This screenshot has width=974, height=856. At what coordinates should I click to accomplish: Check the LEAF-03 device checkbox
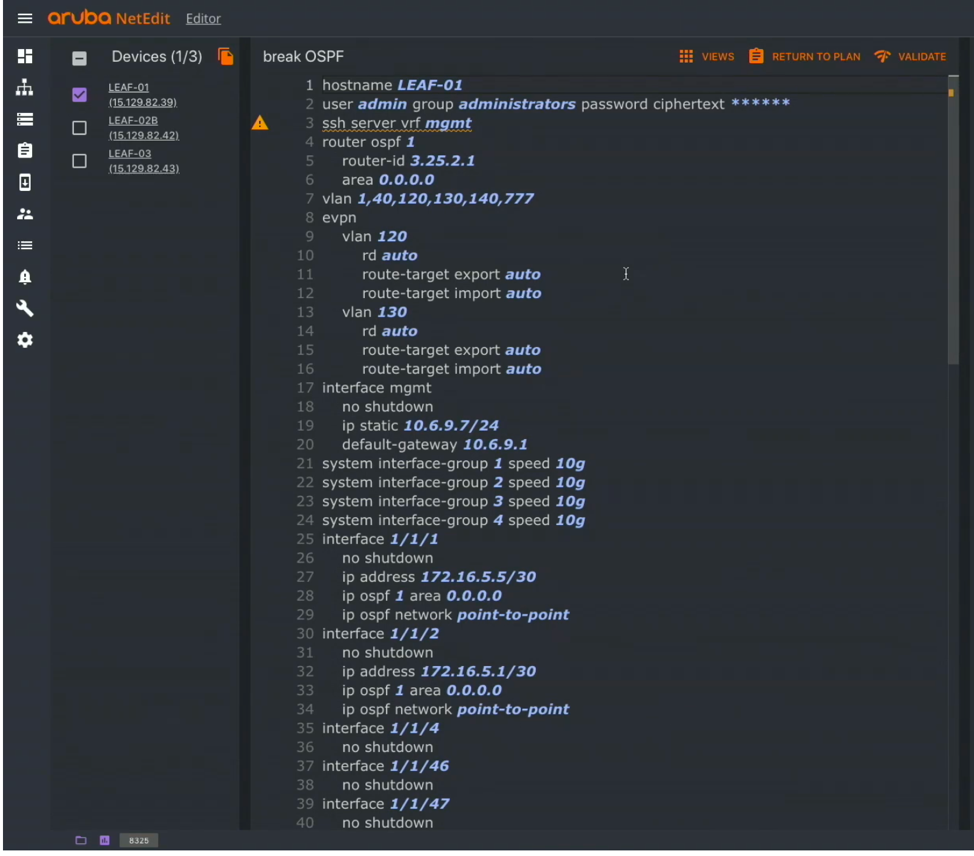pos(80,161)
